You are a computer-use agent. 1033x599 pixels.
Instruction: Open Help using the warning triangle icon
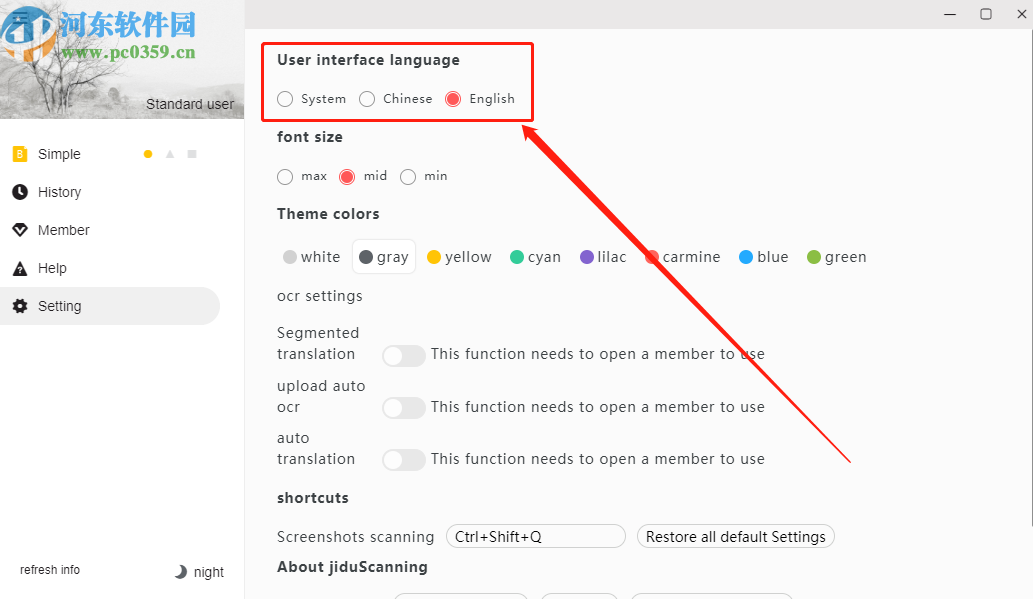click(20, 268)
